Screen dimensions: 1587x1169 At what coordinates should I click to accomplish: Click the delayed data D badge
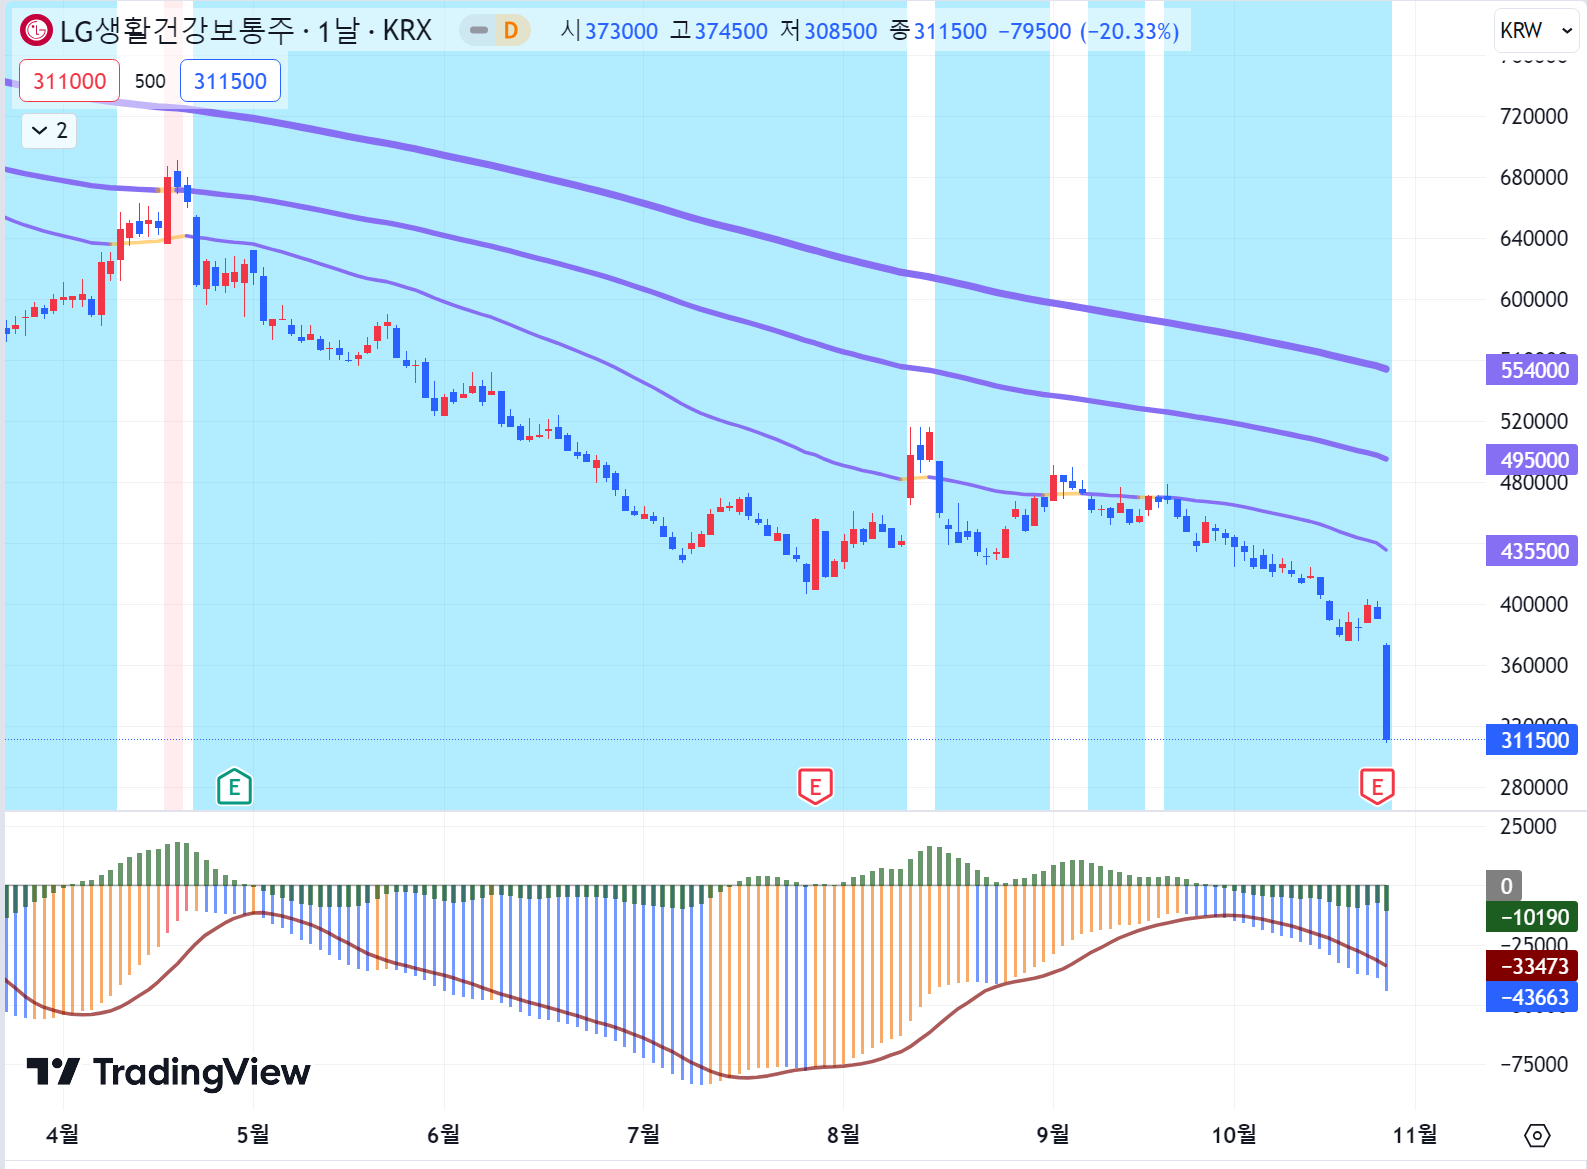[511, 31]
